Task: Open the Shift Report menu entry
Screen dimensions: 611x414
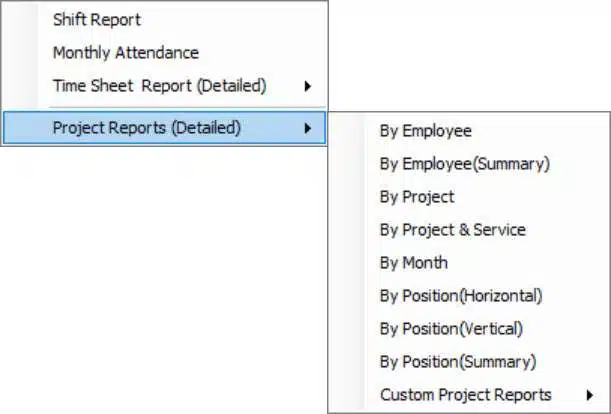Action: coord(164,19)
